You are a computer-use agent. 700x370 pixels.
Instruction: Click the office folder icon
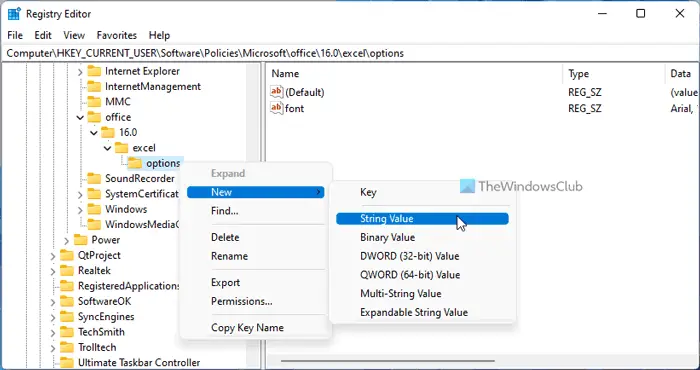(x=94, y=117)
